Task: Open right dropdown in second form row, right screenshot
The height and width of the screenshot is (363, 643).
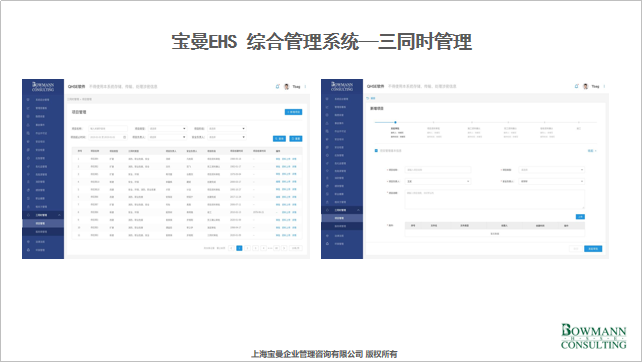Action: pos(552,181)
